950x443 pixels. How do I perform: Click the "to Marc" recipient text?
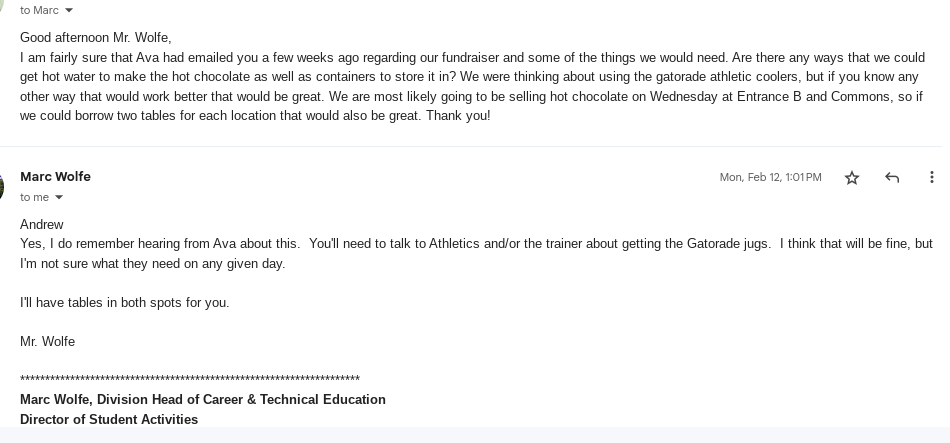coord(39,10)
